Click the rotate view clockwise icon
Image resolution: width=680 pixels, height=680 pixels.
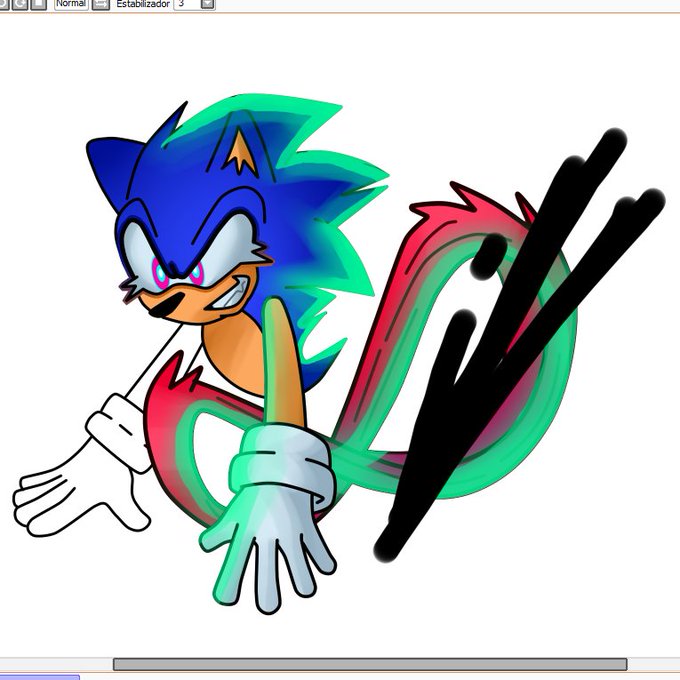coord(21,4)
